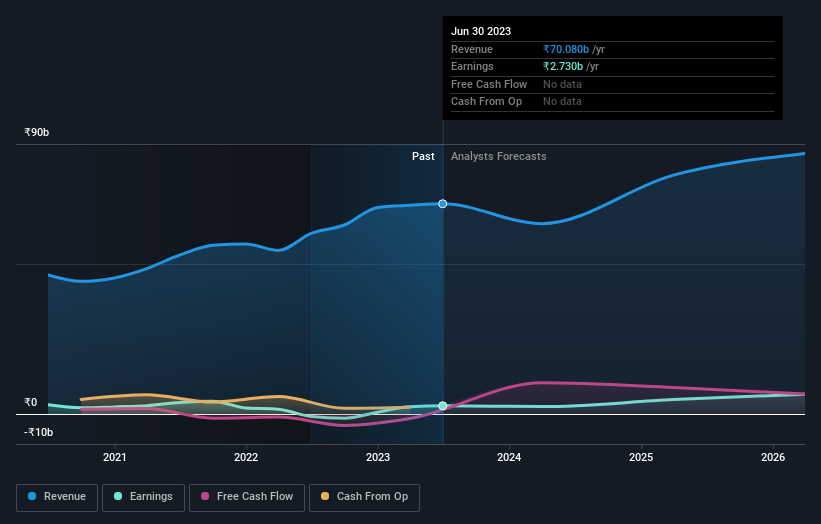Click the teal Earnings legend dot

tap(118, 496)
